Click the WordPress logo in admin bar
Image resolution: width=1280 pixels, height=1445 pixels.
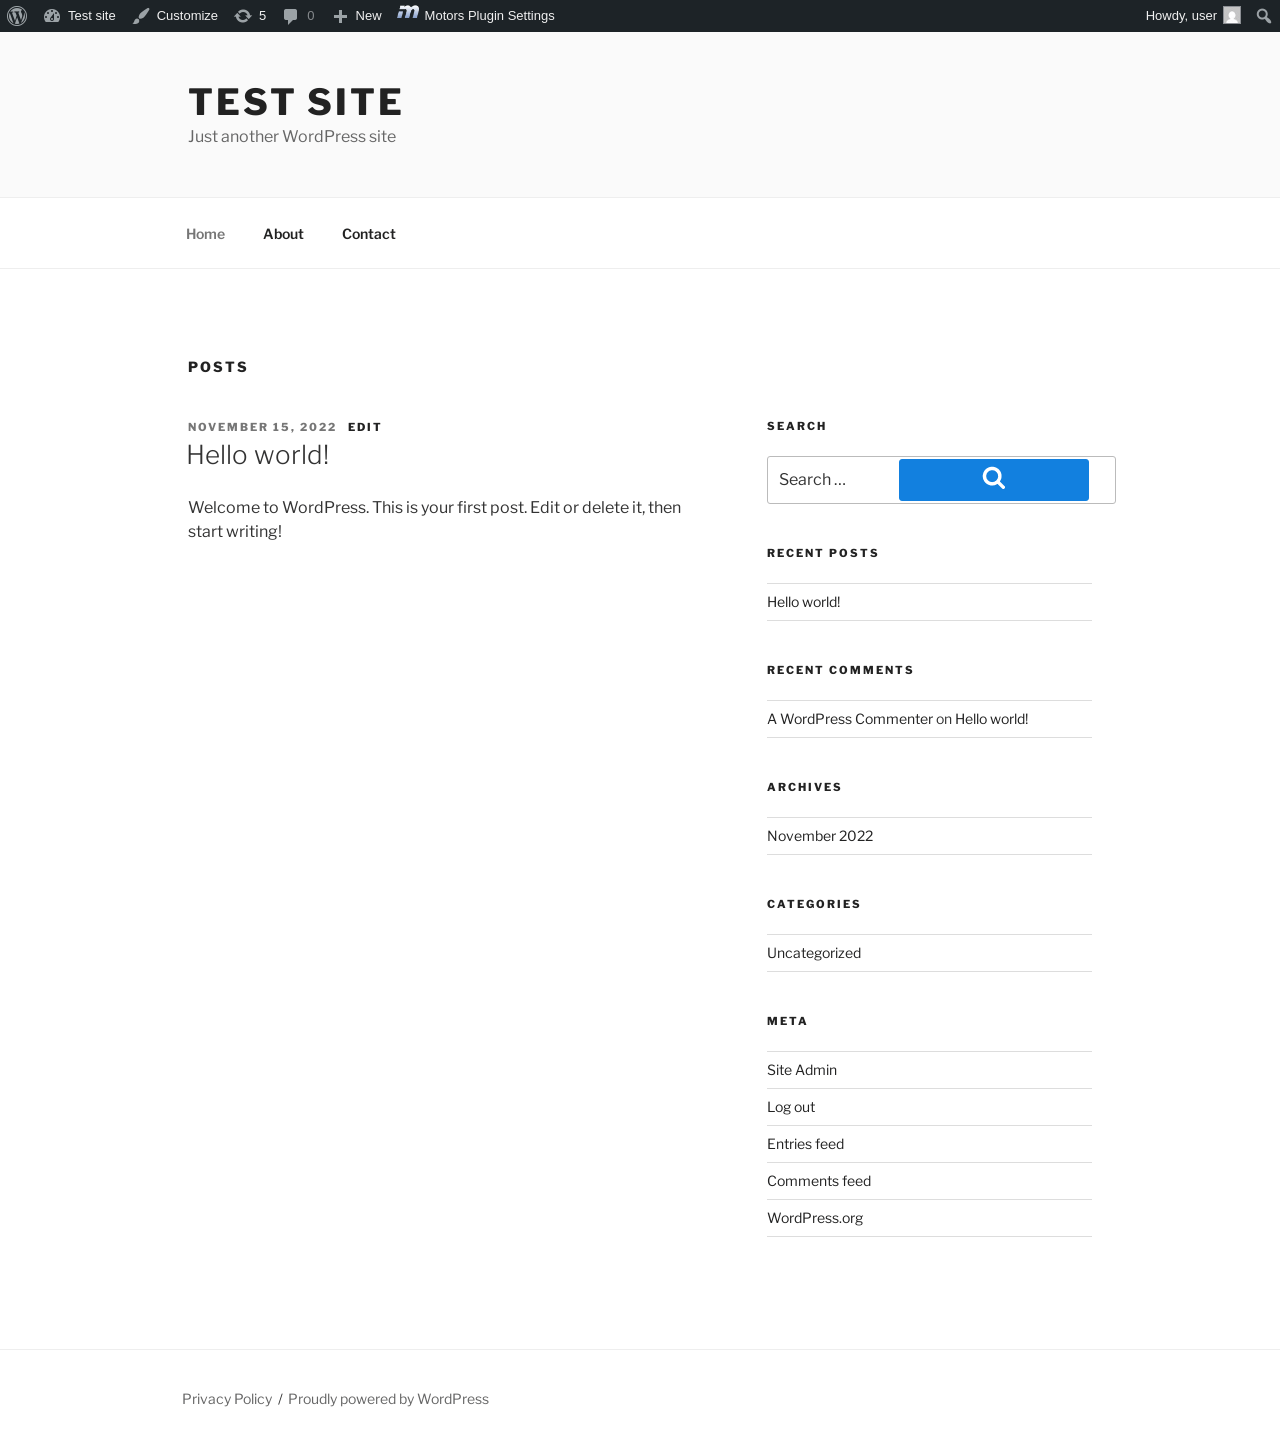tap(17, 16)
